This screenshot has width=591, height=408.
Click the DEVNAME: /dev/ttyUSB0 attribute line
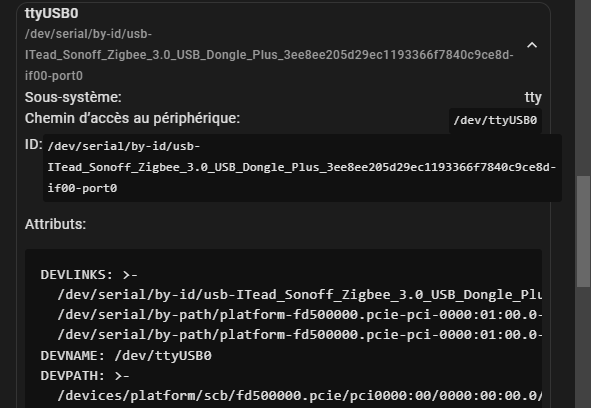[126, 355]
